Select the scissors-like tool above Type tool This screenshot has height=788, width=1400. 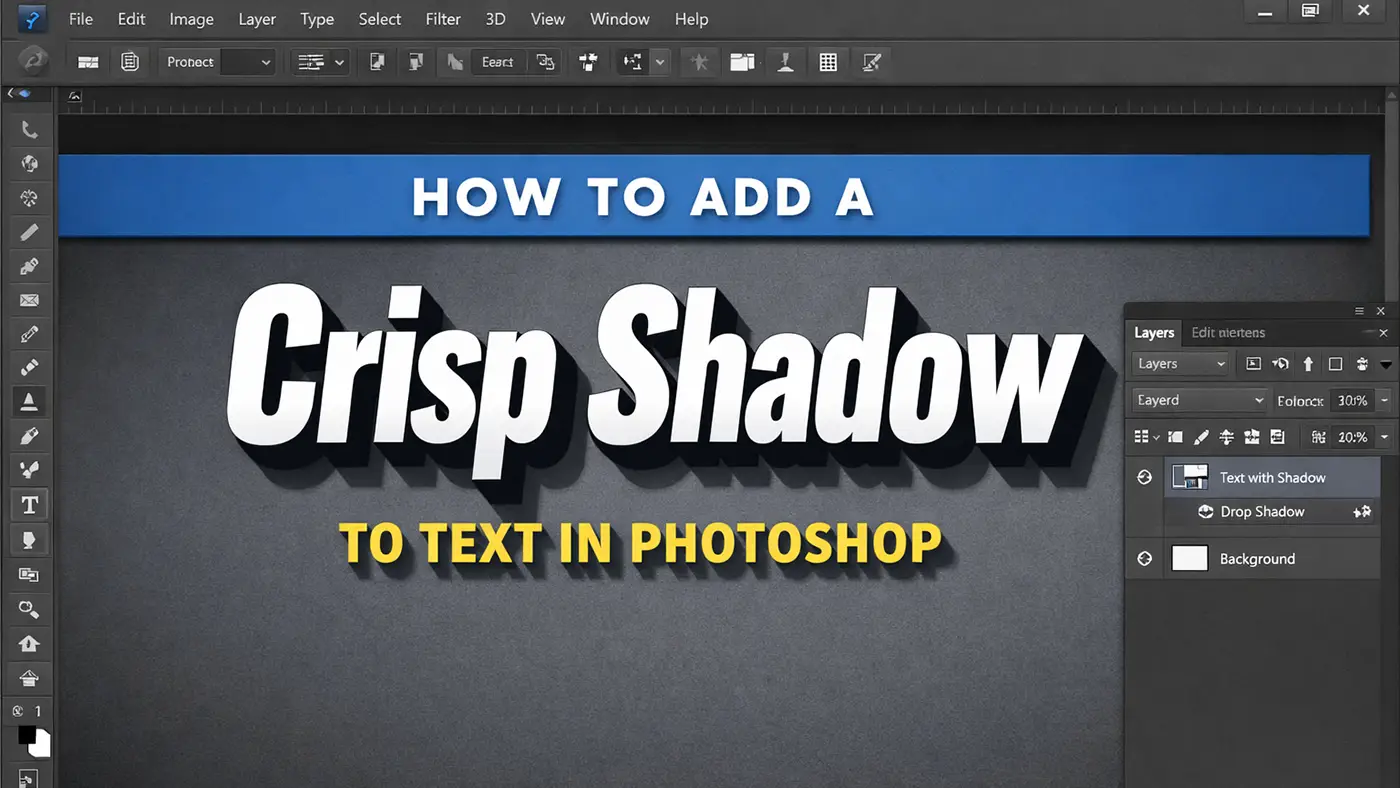coord(29,469)
